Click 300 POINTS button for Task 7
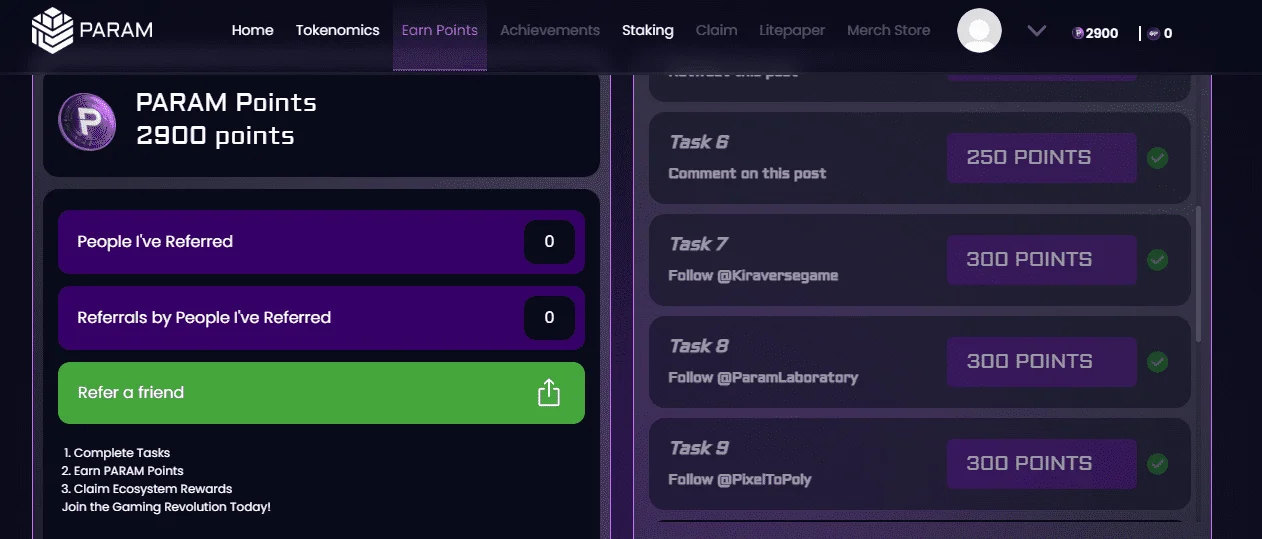 1041,260
